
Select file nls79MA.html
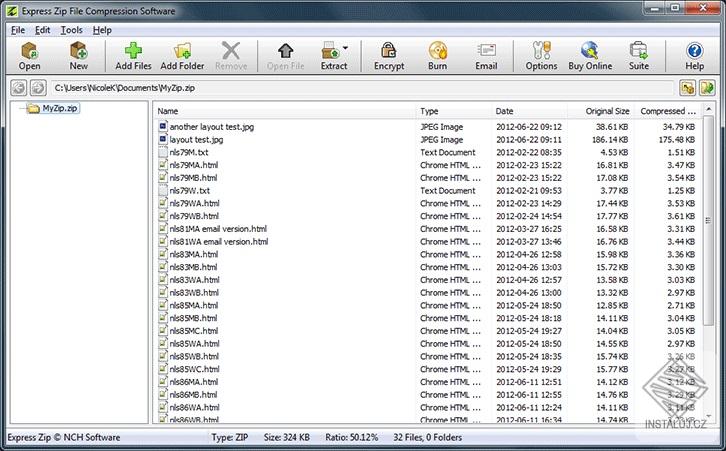click(194, 165)
